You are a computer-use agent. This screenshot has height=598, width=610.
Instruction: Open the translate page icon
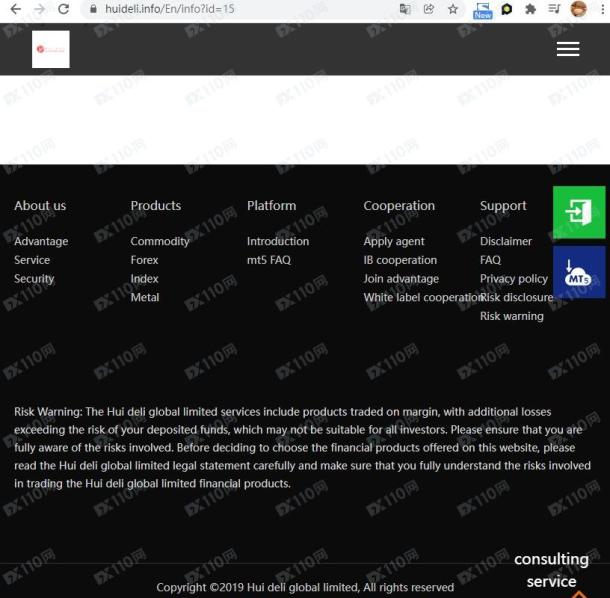405,9
